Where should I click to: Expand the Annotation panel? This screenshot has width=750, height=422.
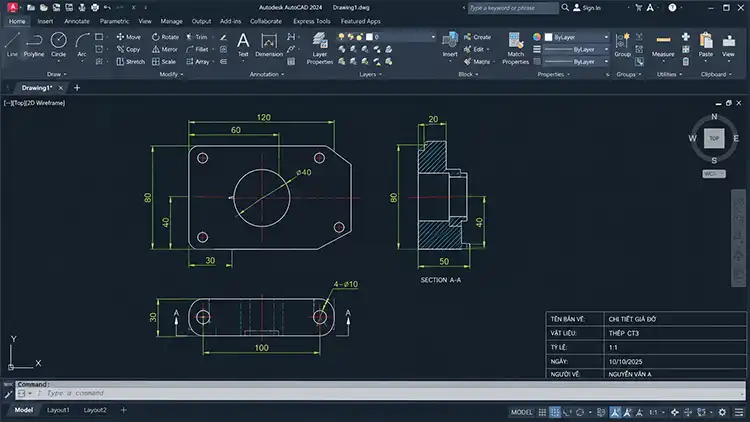pyautogui.click(x=267, y=74)
